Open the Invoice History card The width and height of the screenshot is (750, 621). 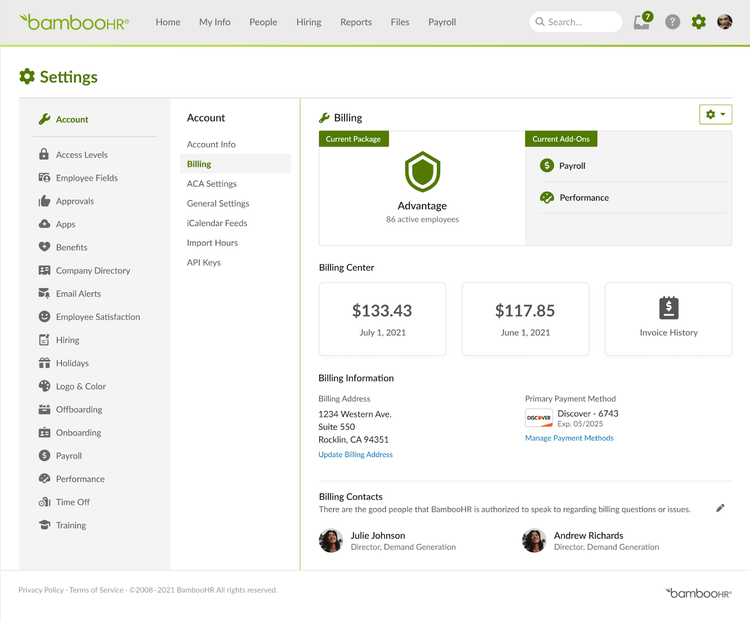668,319
